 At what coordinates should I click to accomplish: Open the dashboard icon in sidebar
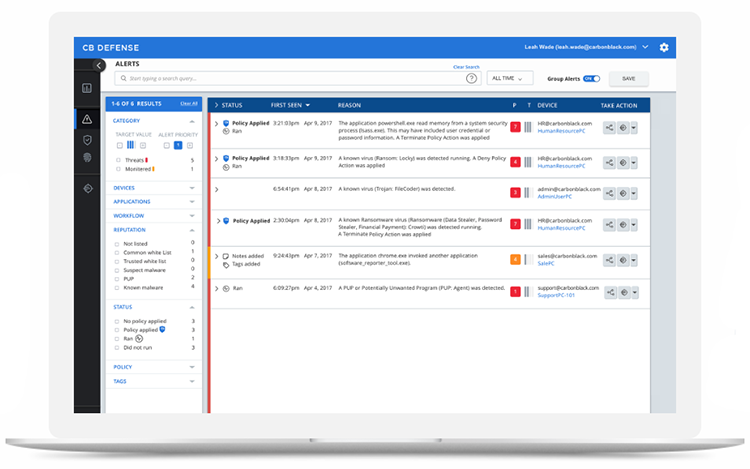87,88
